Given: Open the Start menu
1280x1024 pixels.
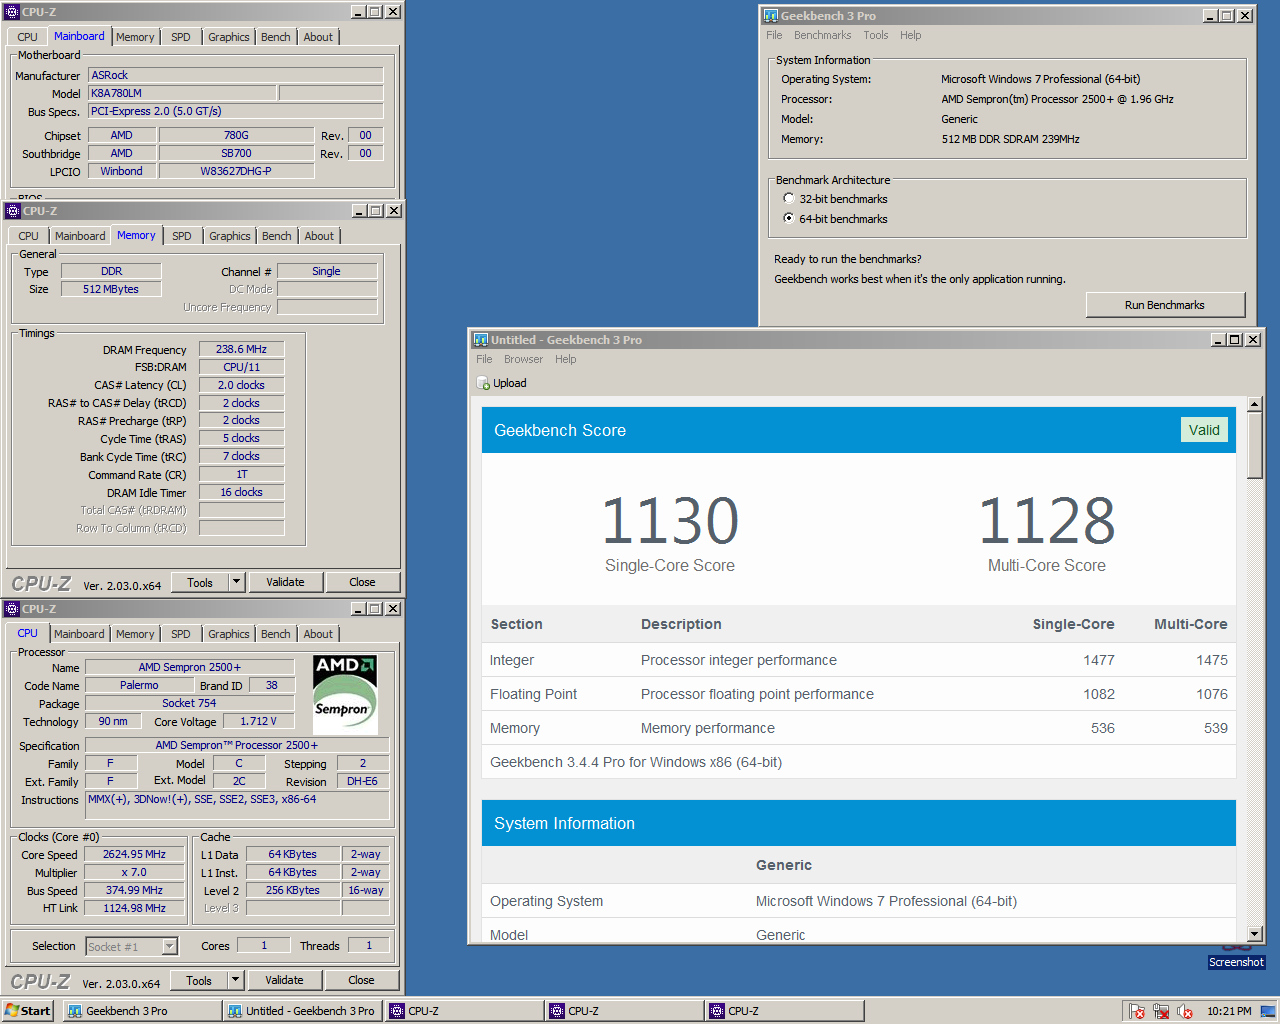Looking at the screenshot, I should [29, 1011].
